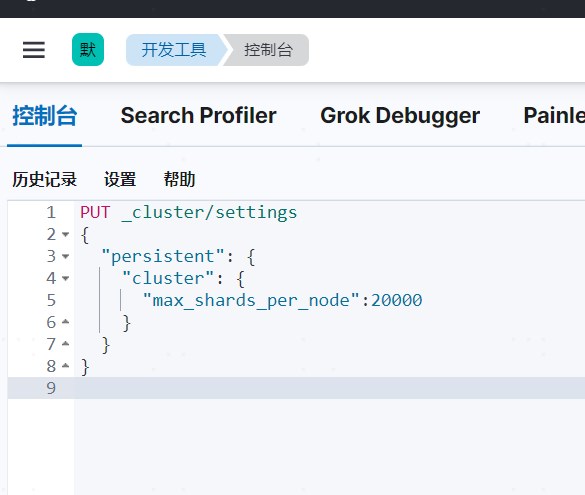The image size is (585, 495).
Task: Open the Painless tab
Action: pos(554,116)
